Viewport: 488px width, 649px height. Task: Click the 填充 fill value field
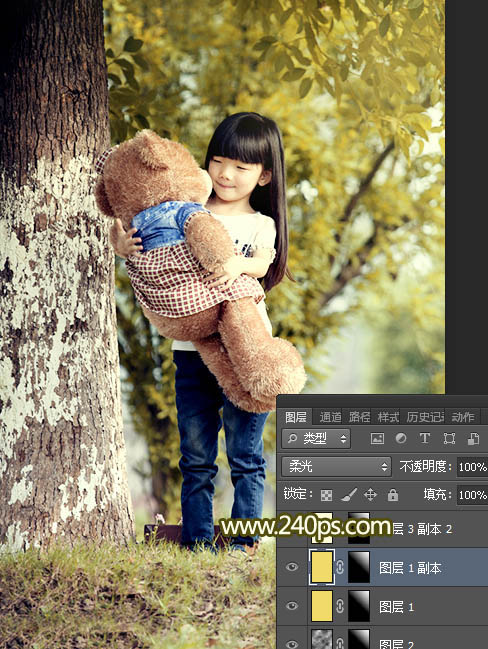(x=472, y=495)
